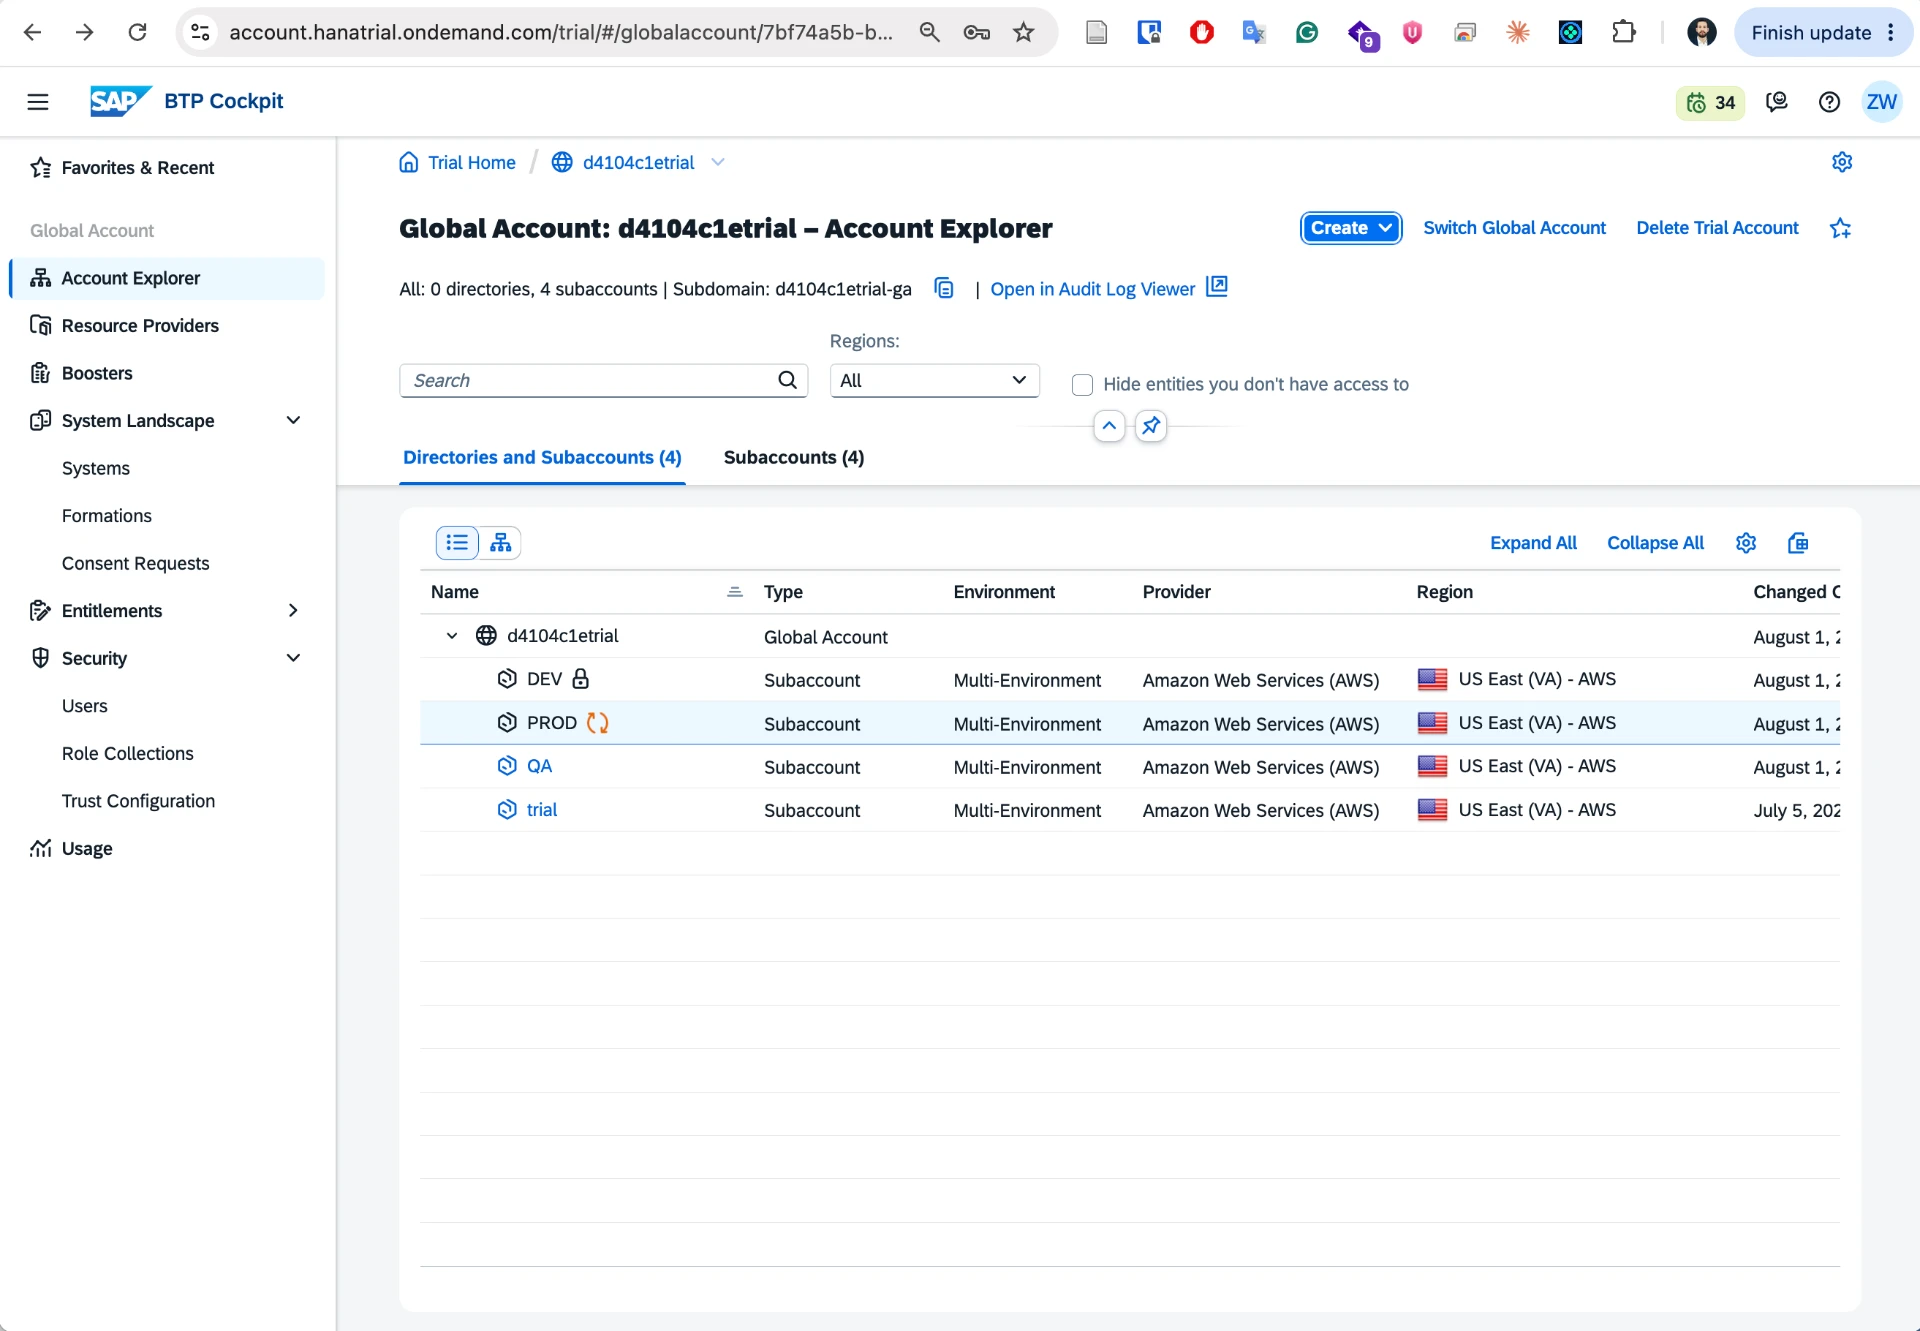Open Boosters in sidebar

pyautogui.click(x=97, y=373)
